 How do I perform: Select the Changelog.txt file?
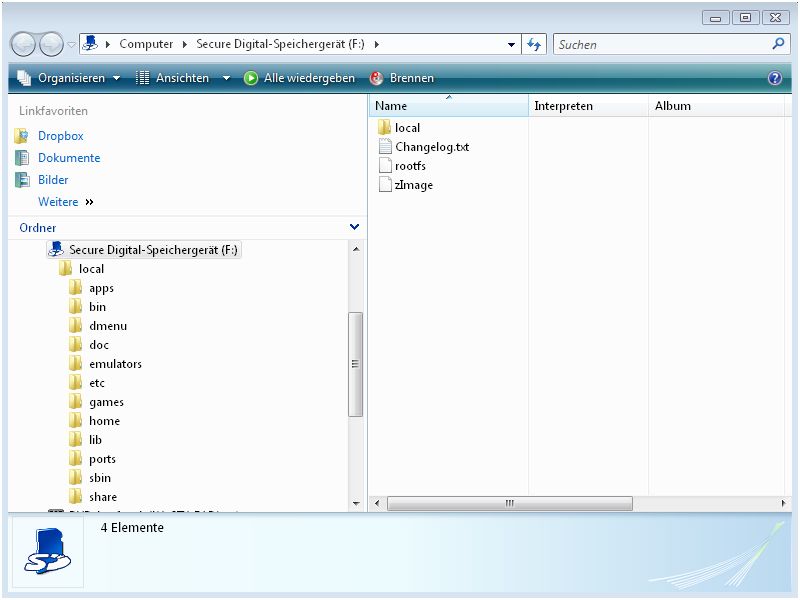coord(431,147)
